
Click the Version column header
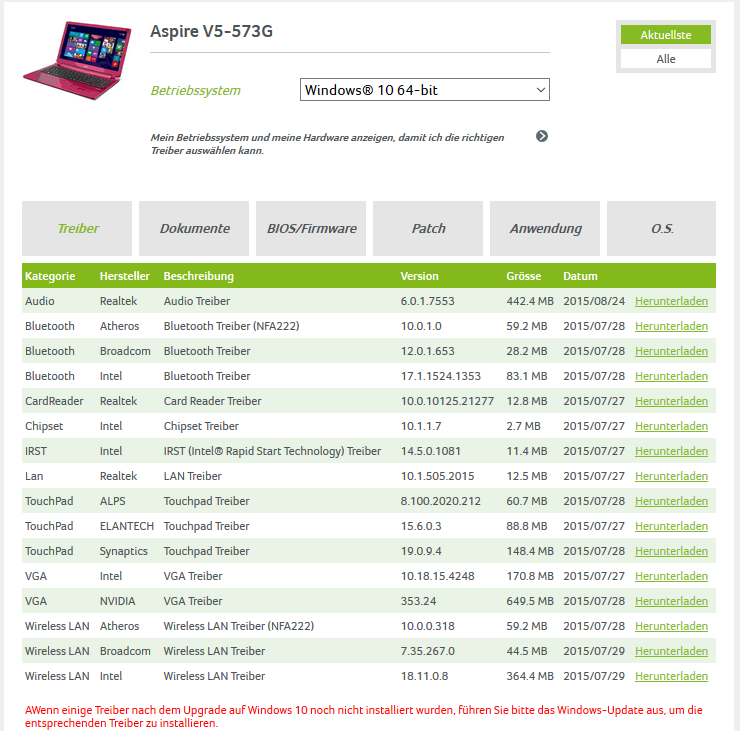420,276
